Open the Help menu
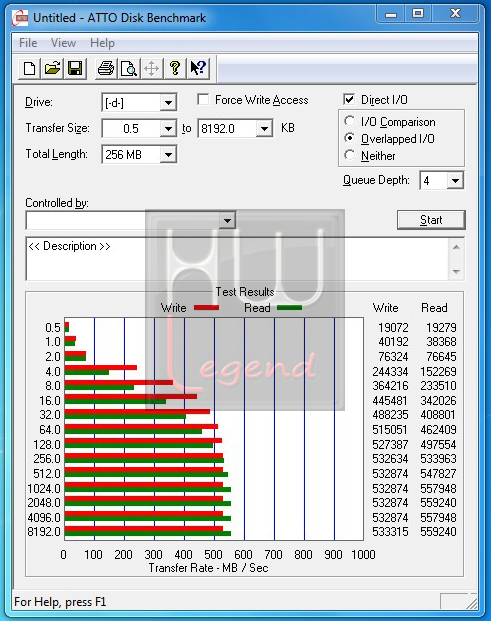Screen dimensions: 491x621 click(102, 43)
